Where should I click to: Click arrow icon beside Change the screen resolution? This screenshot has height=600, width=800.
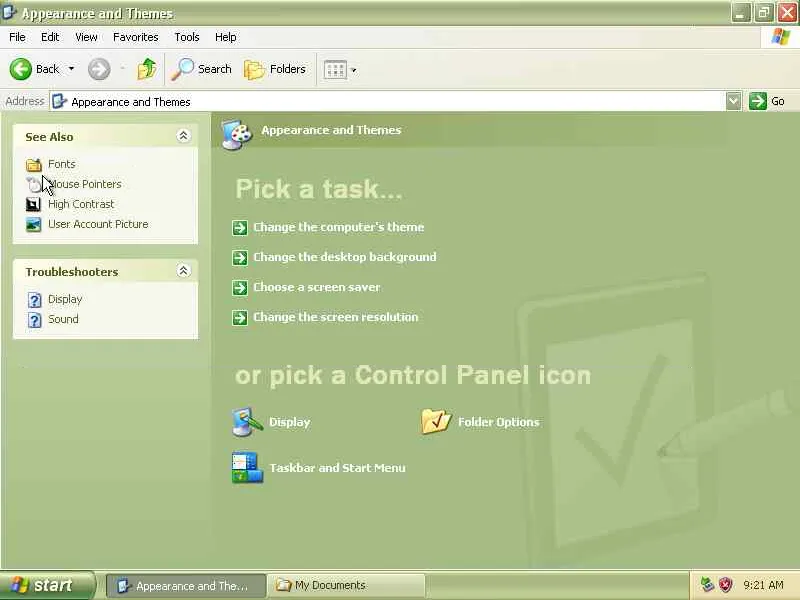[240, 318]
